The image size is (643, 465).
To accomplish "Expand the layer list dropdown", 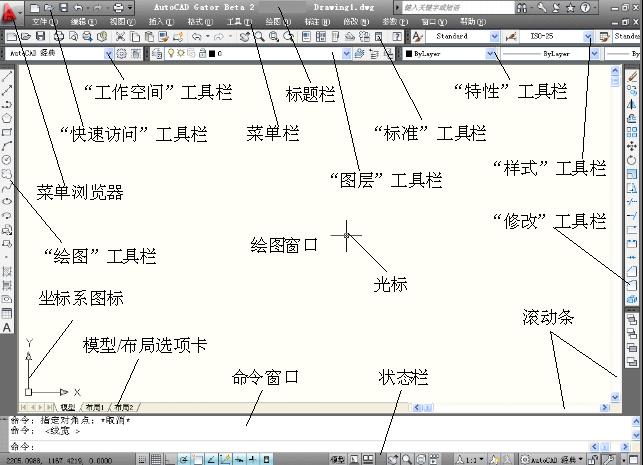I will point(347,54).
